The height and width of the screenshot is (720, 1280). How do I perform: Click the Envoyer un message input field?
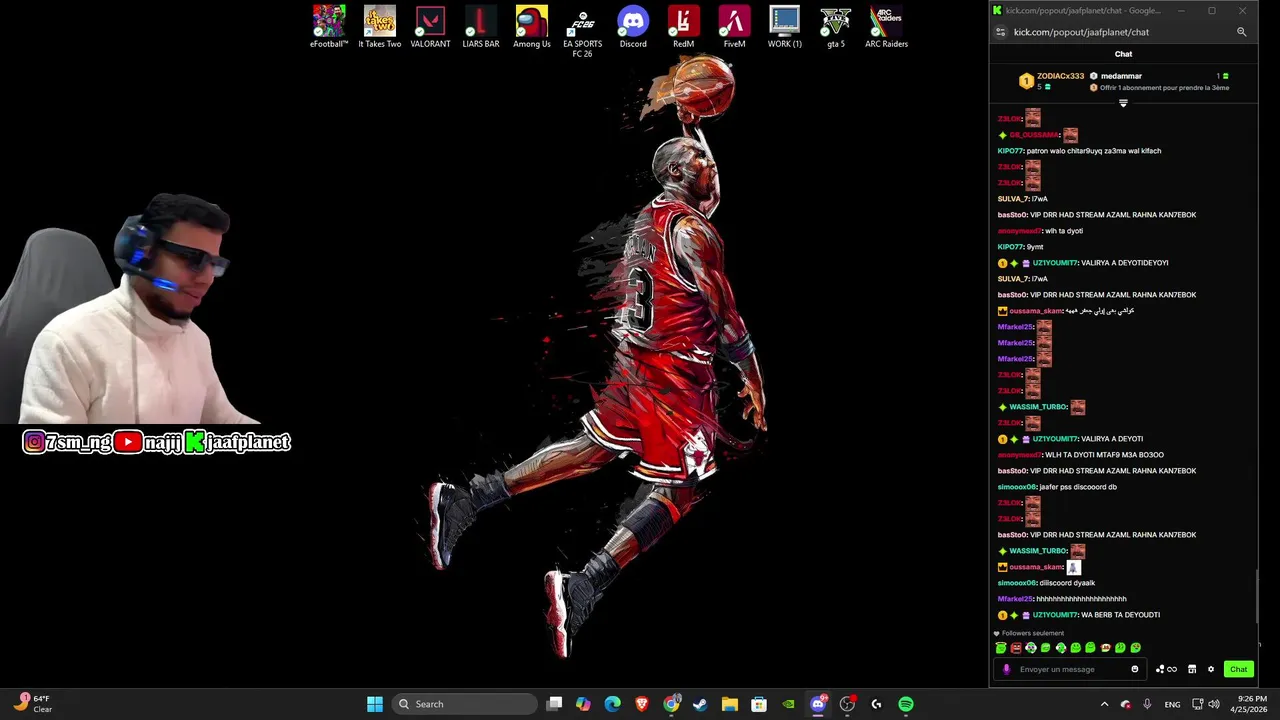click(x=1072, y=669)
